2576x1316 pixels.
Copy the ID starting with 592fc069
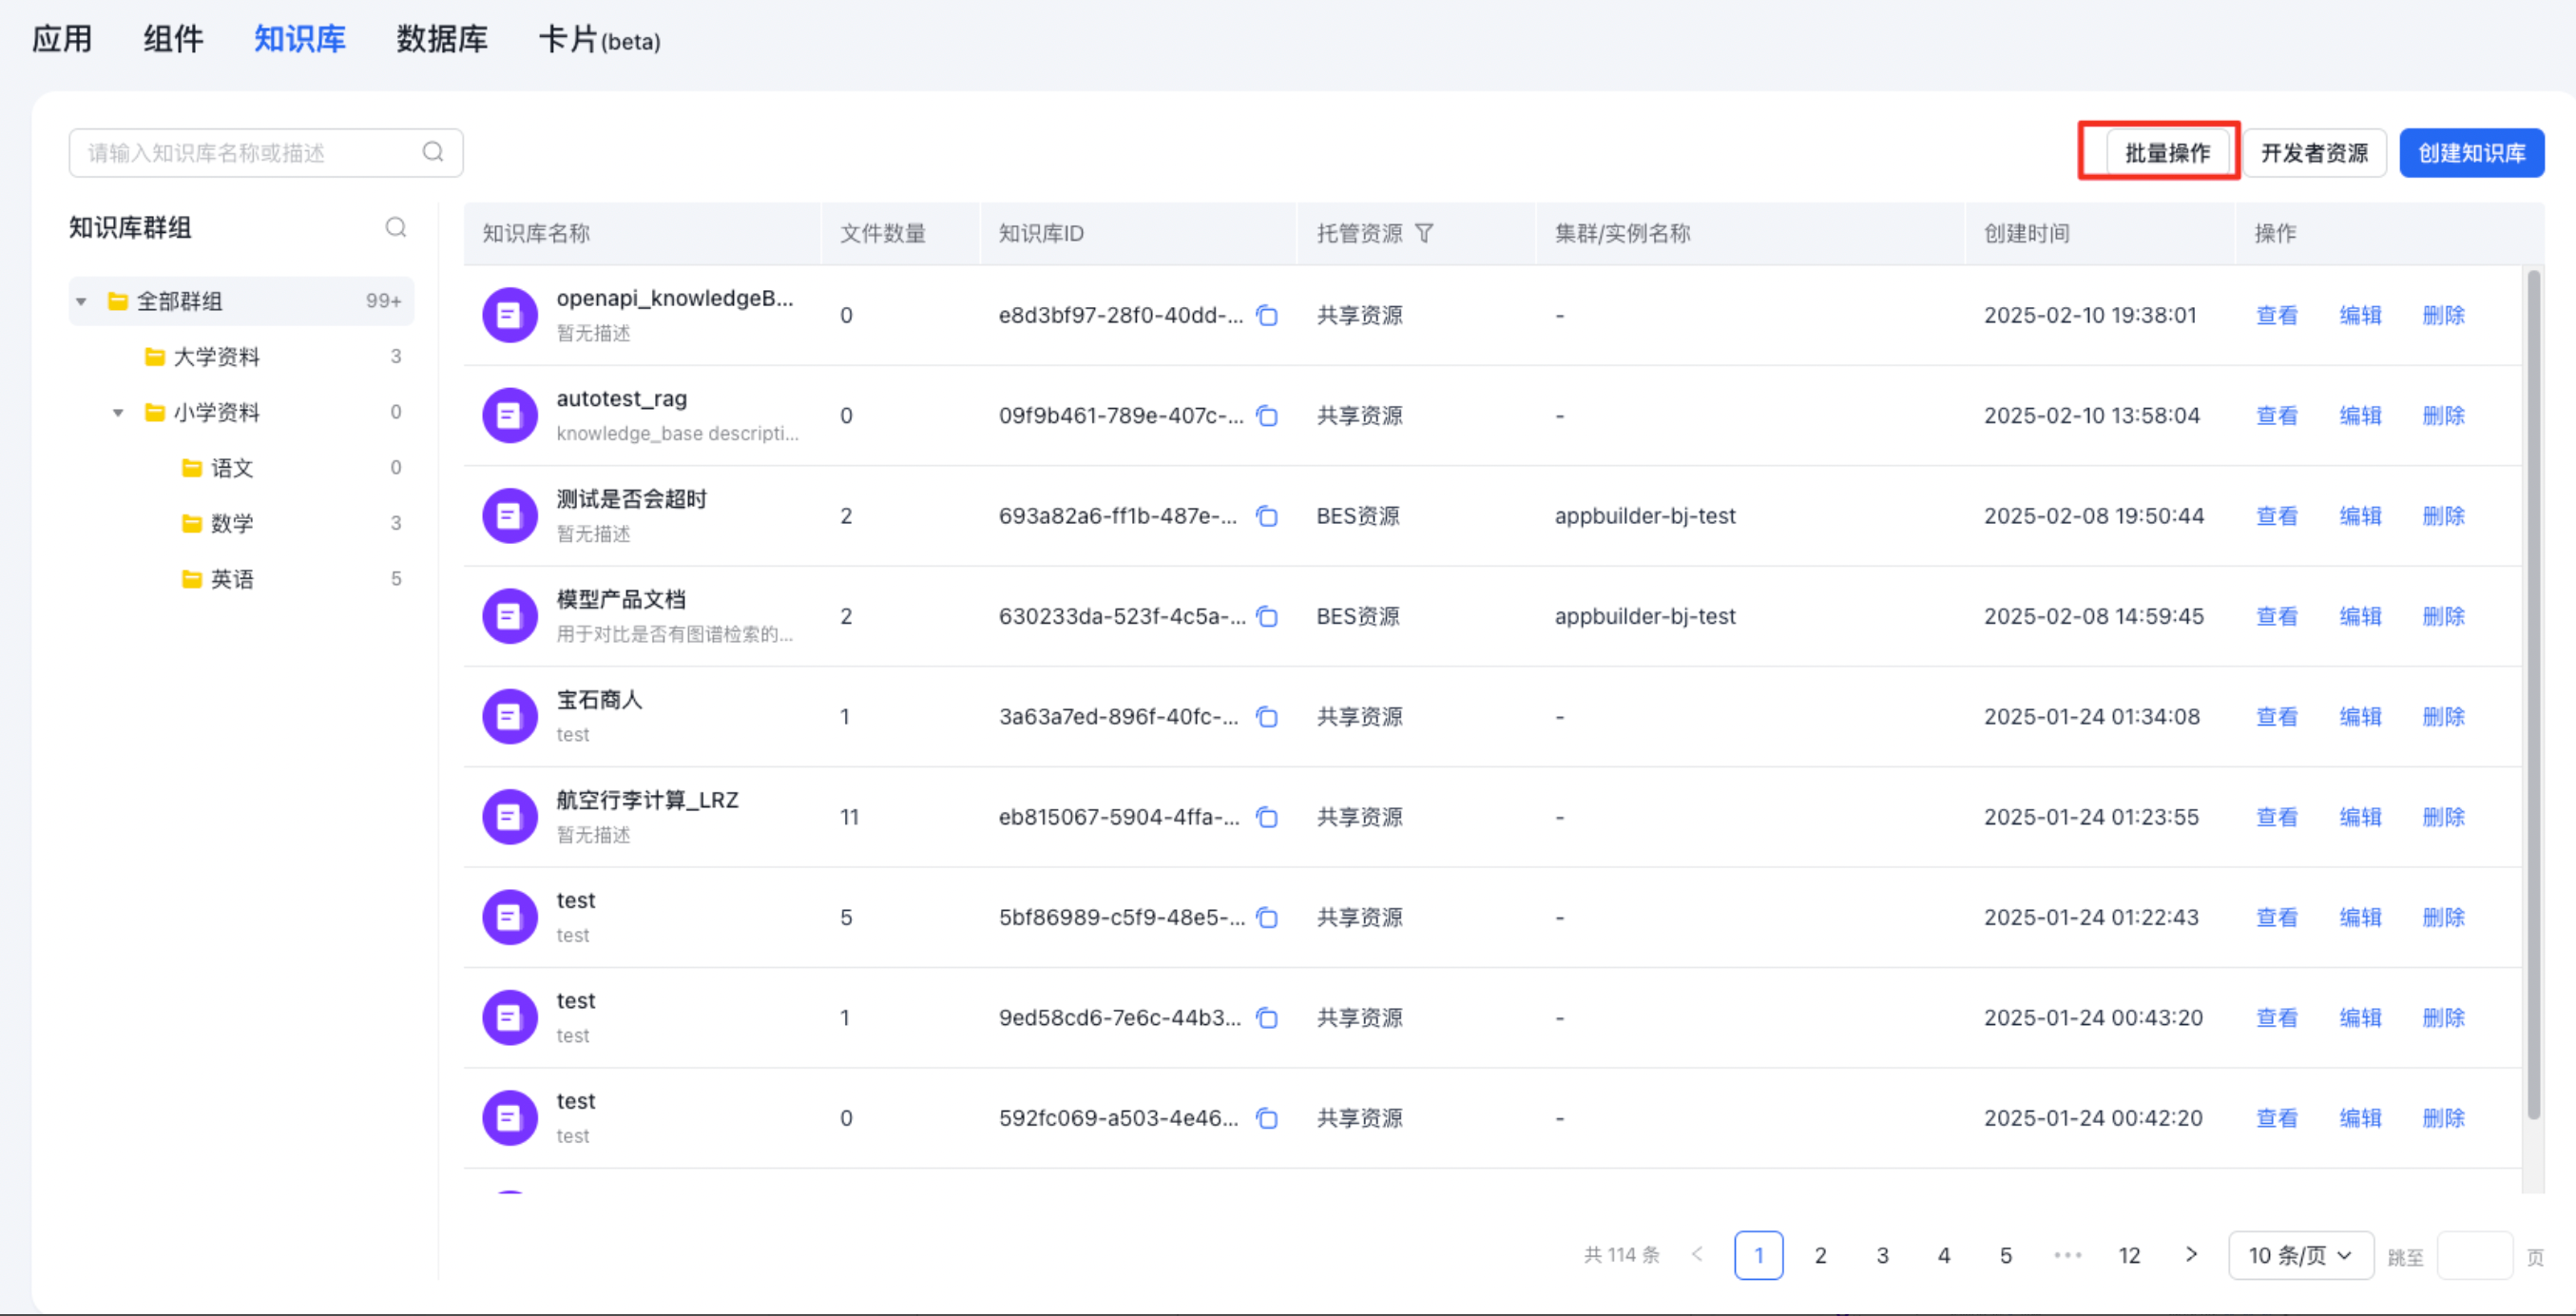[x=1267, y=1118]
